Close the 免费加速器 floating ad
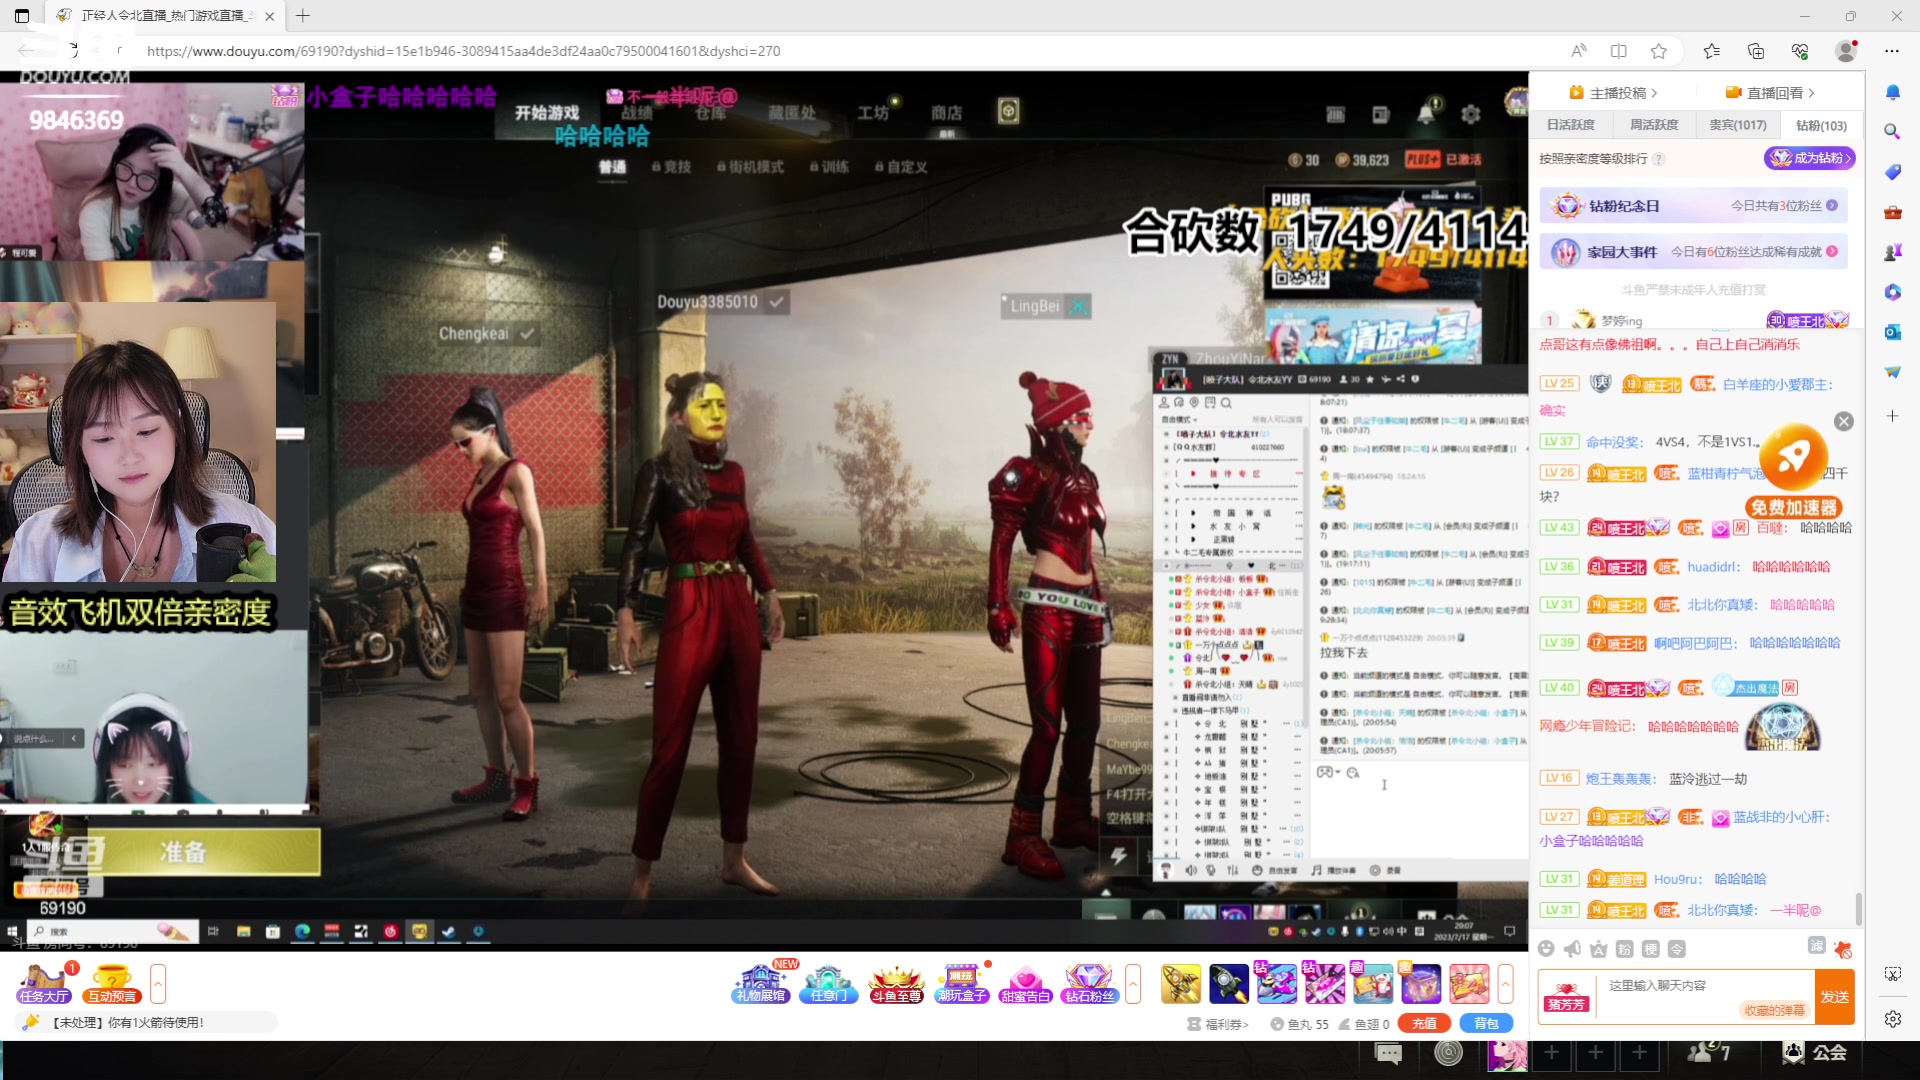1920x1080 pixels. [1844, 422]
